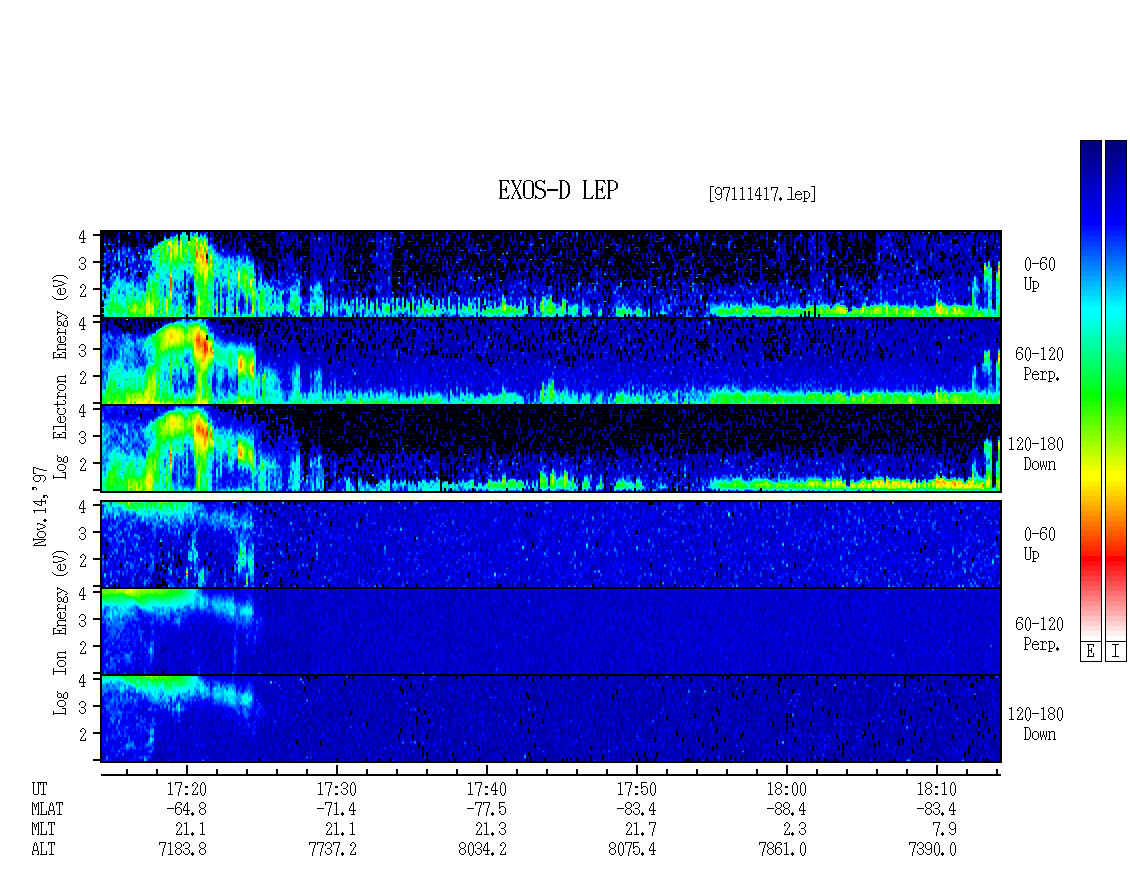Open the electron 0-60 Up spectrogram panel
The image size is (1130, 875).
(551, 274)
